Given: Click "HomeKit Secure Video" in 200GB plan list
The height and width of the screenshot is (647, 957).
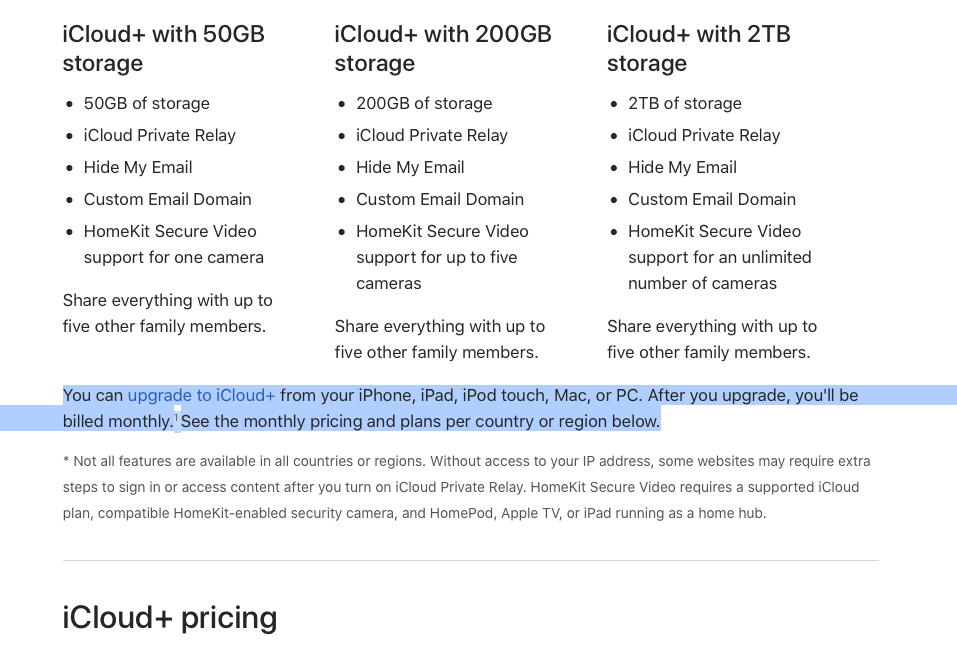Looking at the screenshot, I should click(442, 231).
